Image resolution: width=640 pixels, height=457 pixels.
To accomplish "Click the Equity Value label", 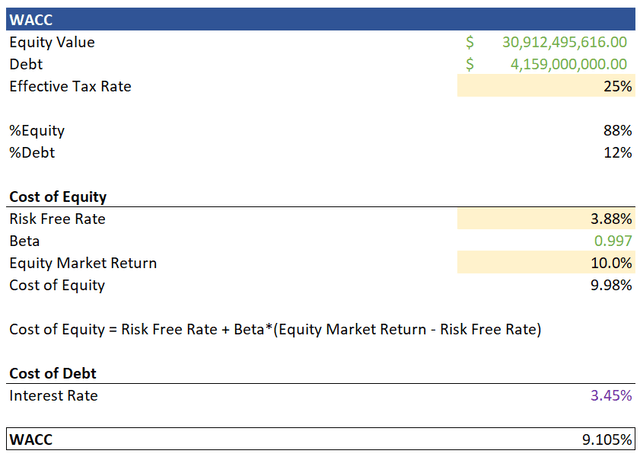I will (x=52, y=43).
